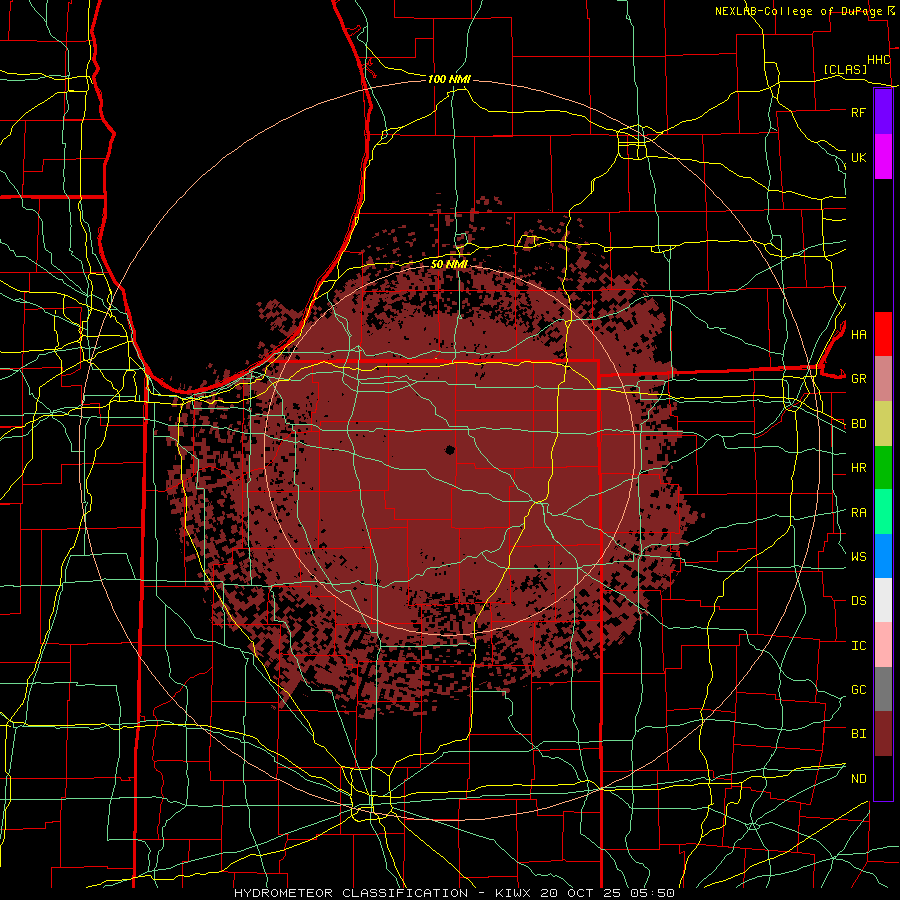Viewport: 900px width, 900px height.
Task: Click the WS legend label
Action: [859, 557]
